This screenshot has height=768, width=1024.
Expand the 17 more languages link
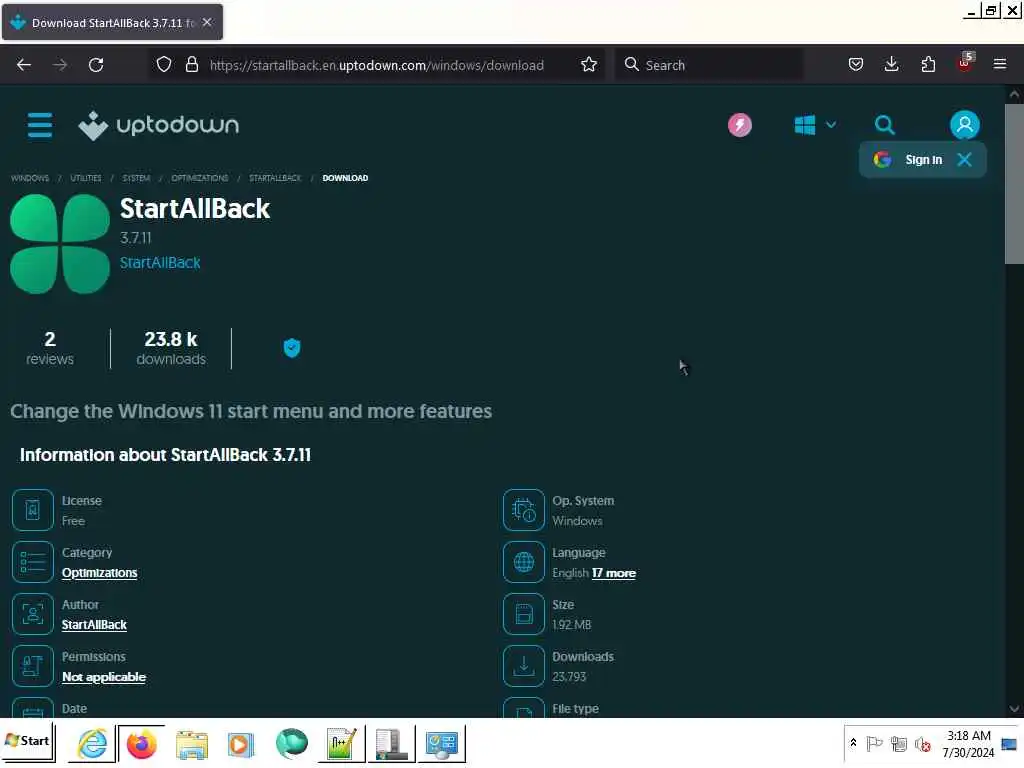click(x=613, y=573)
